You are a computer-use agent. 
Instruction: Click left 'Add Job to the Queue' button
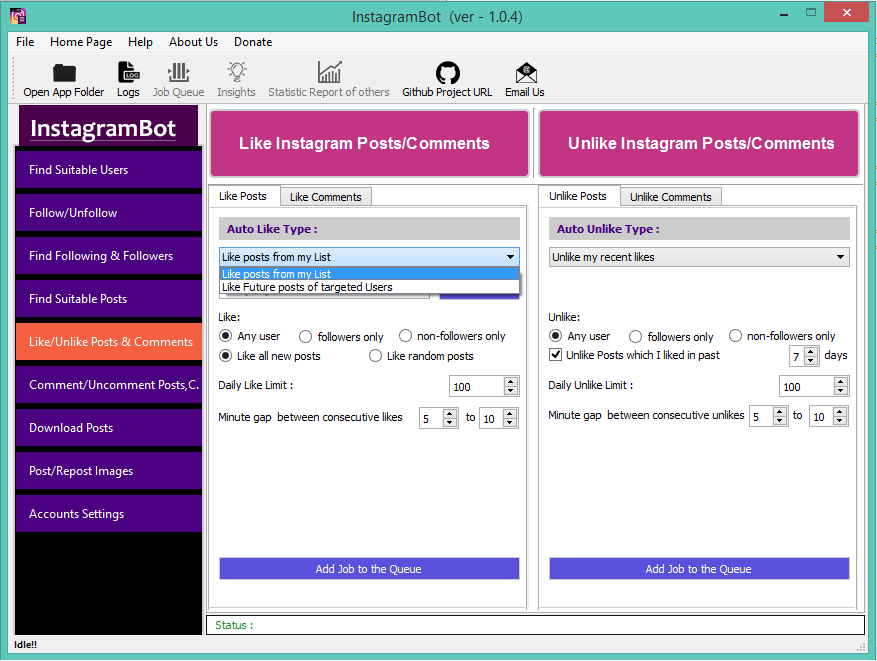369,569
